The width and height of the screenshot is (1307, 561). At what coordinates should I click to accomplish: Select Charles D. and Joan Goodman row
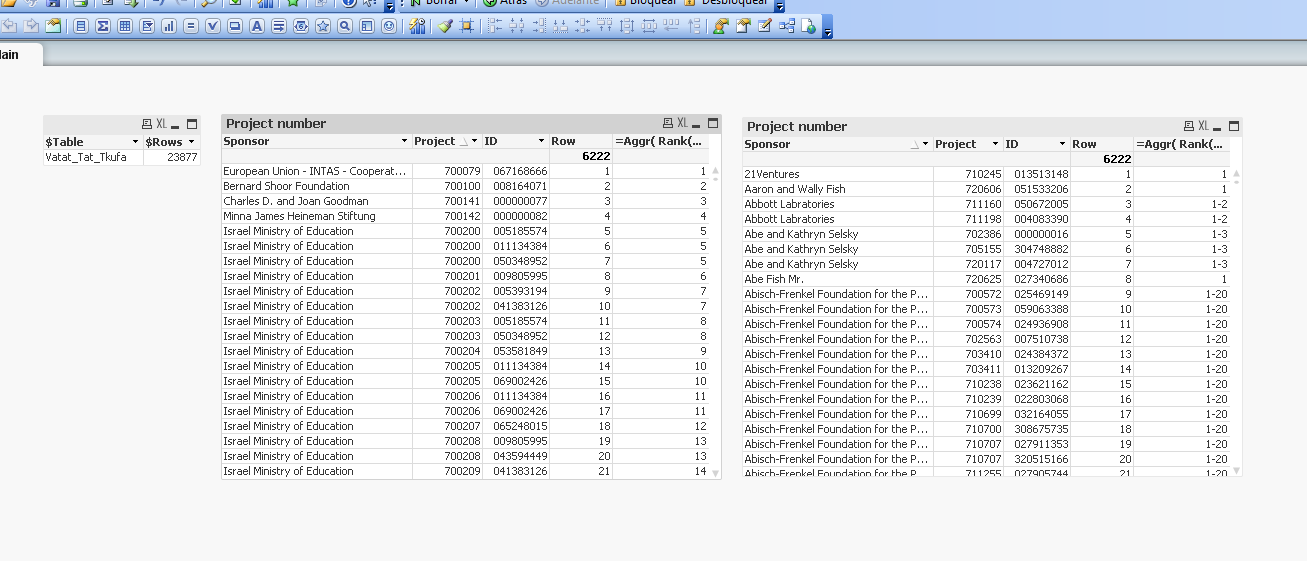tap(316, 201)
